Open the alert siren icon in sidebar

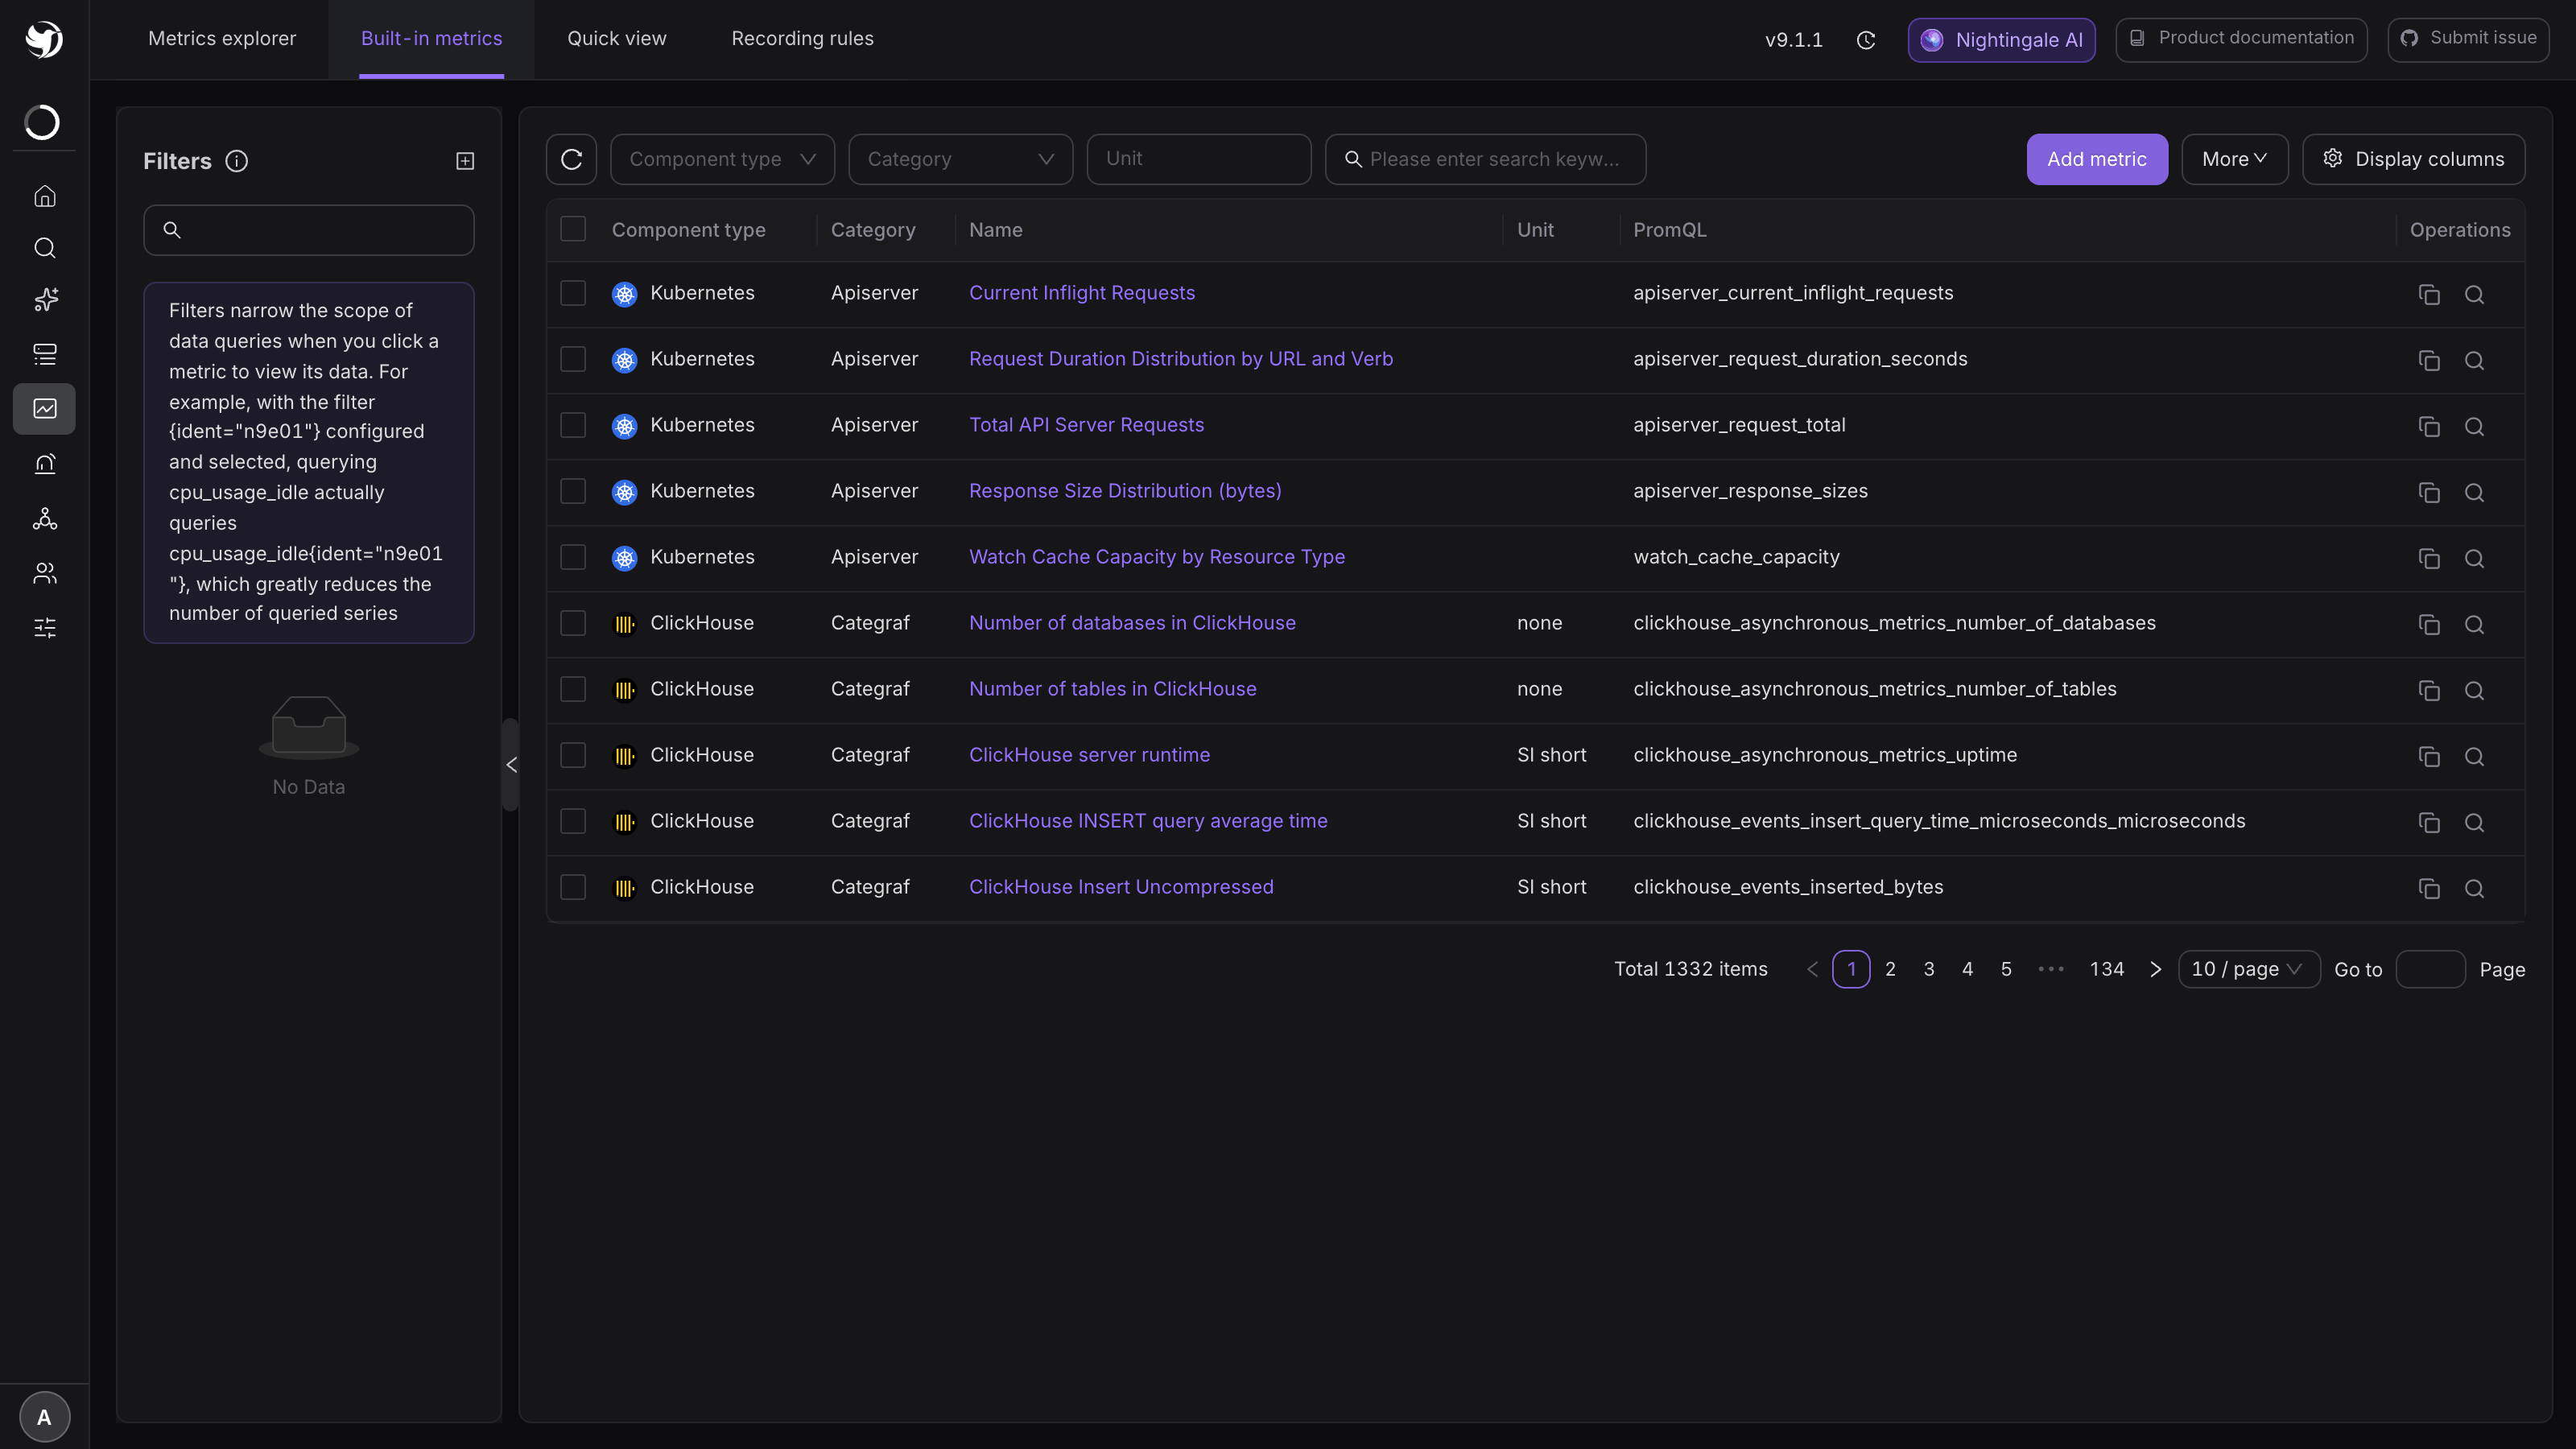(x=44, y=463)
